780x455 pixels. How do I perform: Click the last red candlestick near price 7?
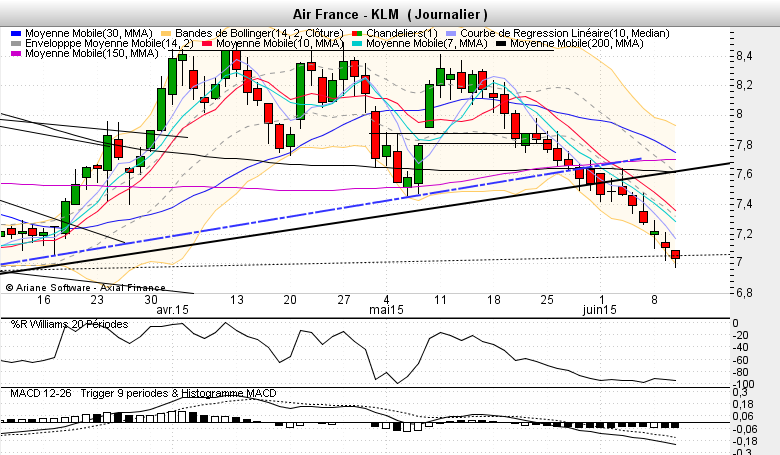pyautogui.click(x=676, y=255)
